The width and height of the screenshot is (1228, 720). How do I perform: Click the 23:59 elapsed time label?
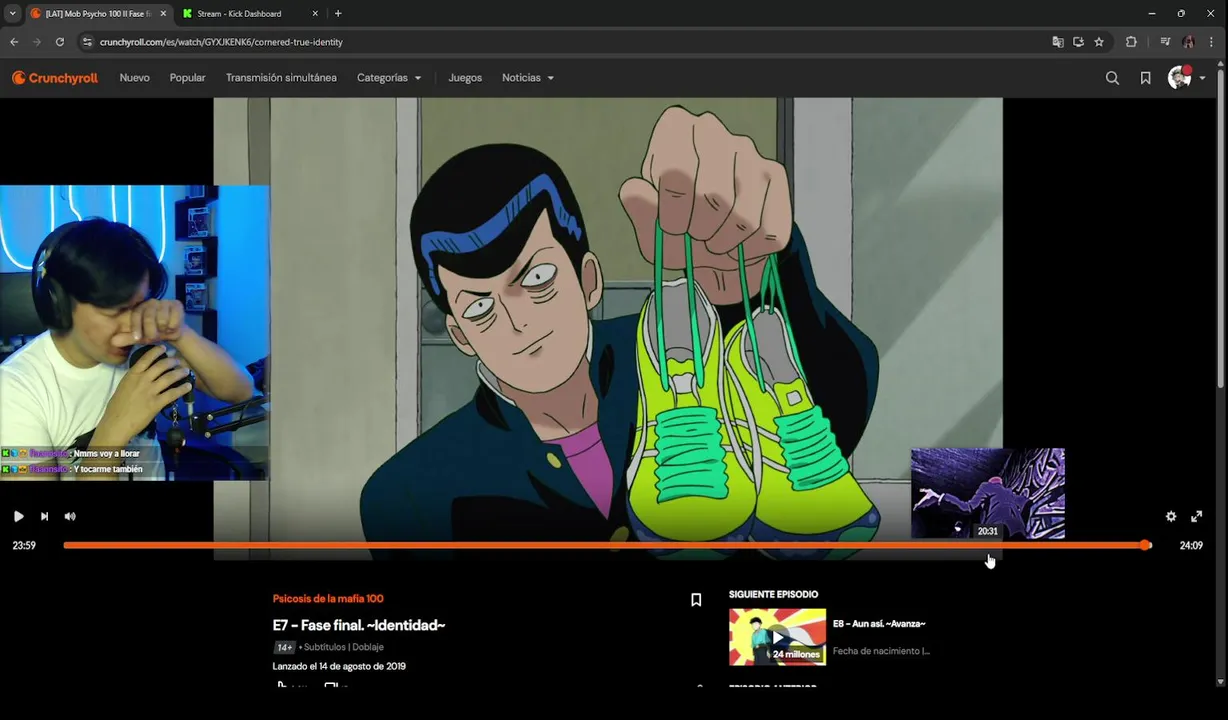[x=24, y=545]
